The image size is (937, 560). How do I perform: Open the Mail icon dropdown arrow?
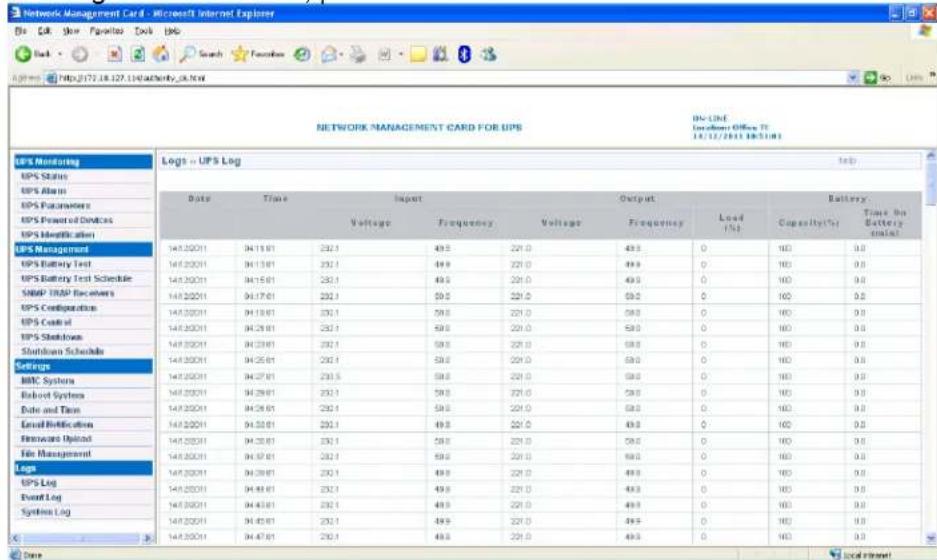click(341, 54)
